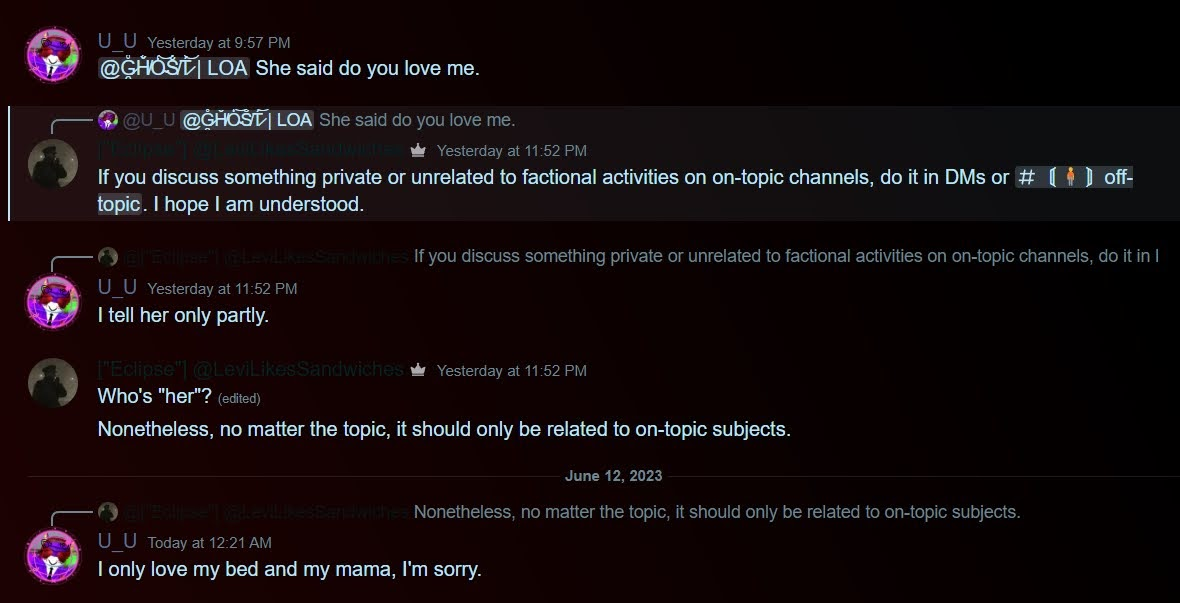Click U_U username above 'I tell her only partly'
The height and width of the screenshot is (603, 1180).
pos(117,287)
